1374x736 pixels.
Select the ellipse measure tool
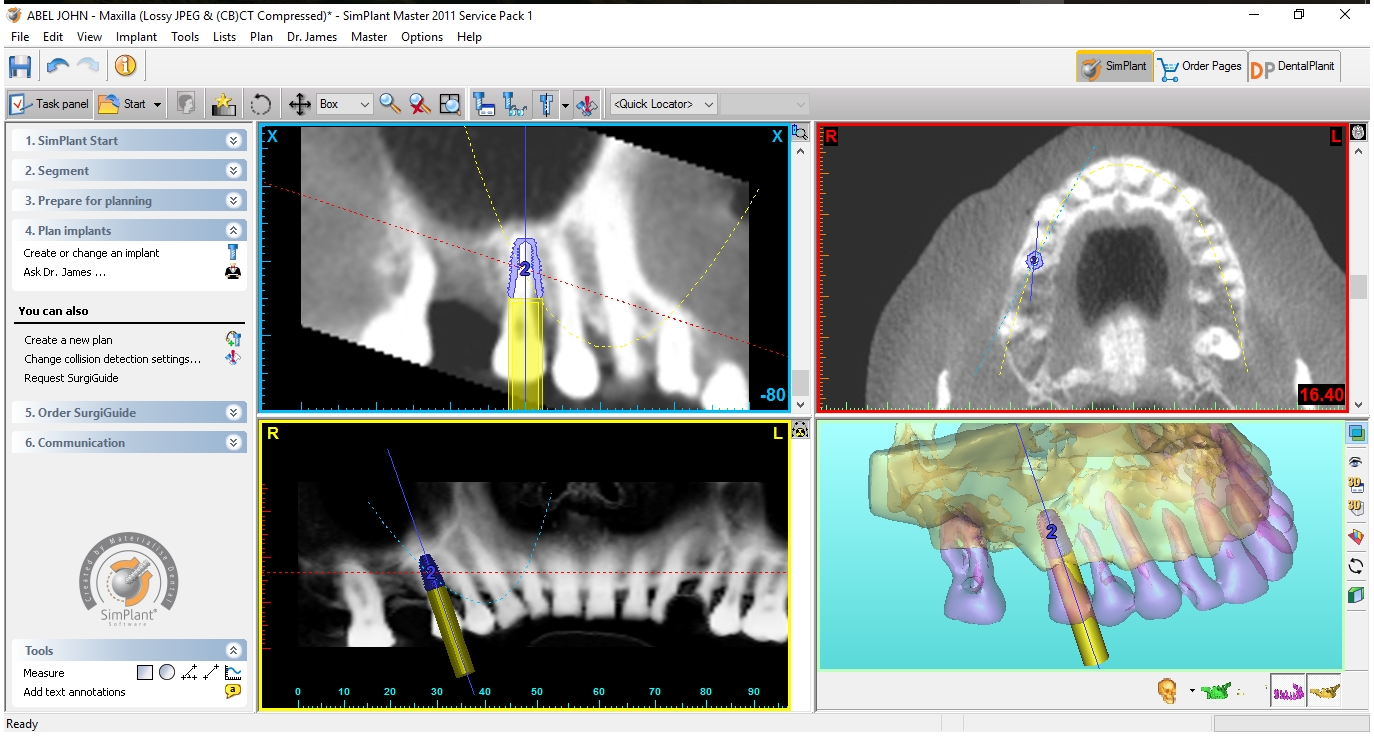point(167,673)
